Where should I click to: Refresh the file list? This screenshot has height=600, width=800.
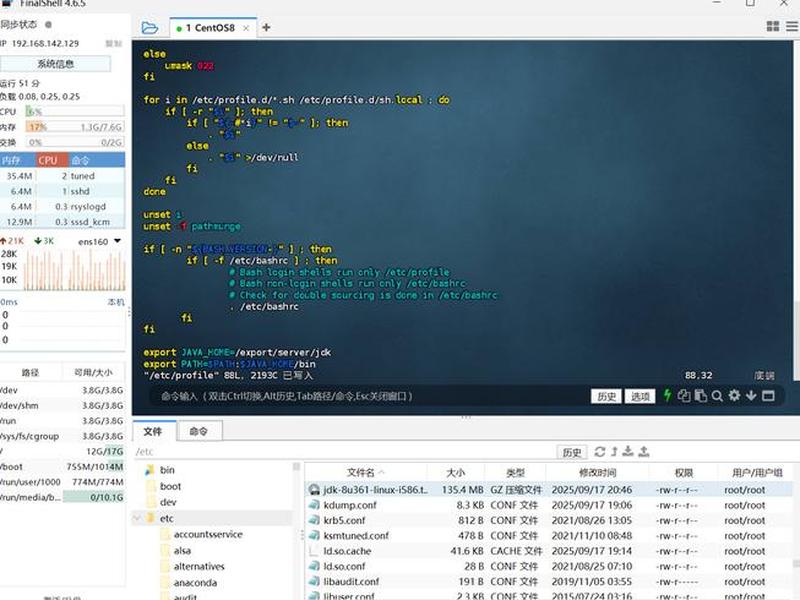599,452
